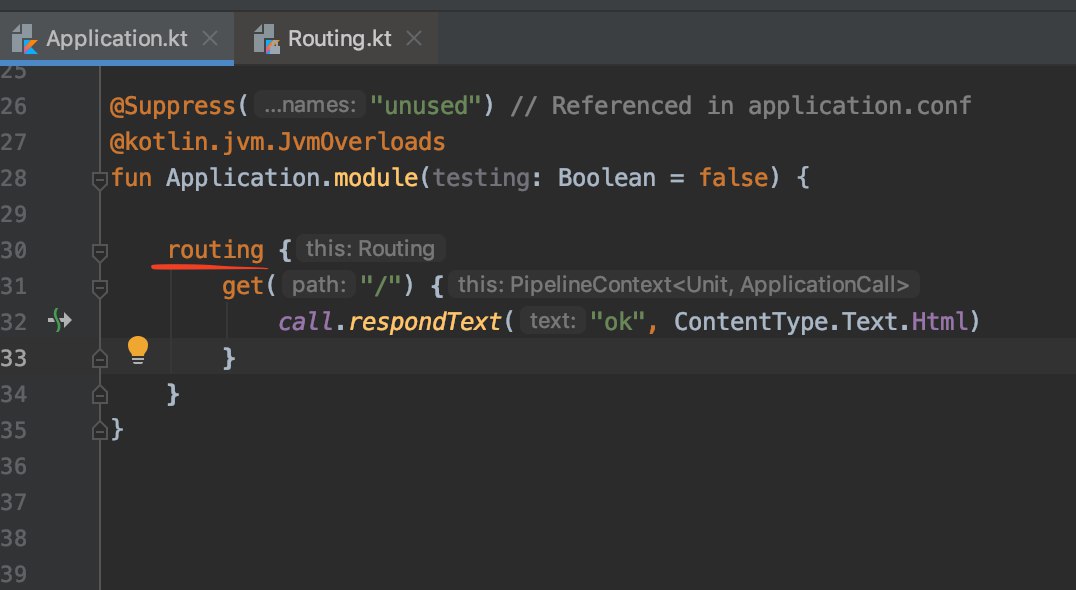Click fold end marker on line 33

[100, 358]
